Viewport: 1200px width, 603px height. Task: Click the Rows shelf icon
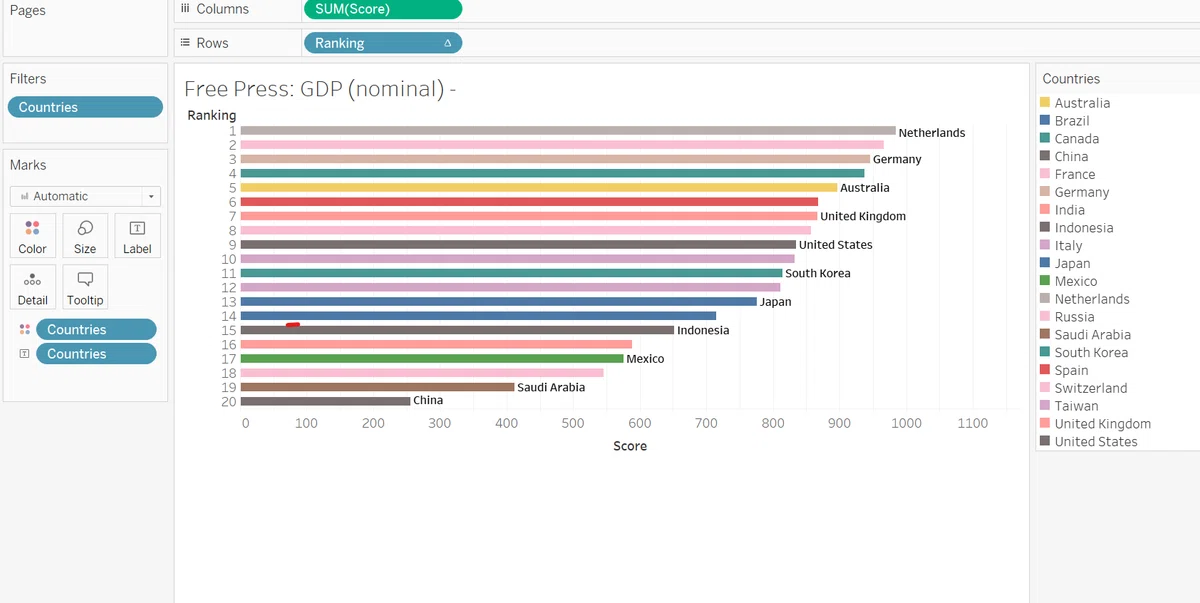pos(185,43)
